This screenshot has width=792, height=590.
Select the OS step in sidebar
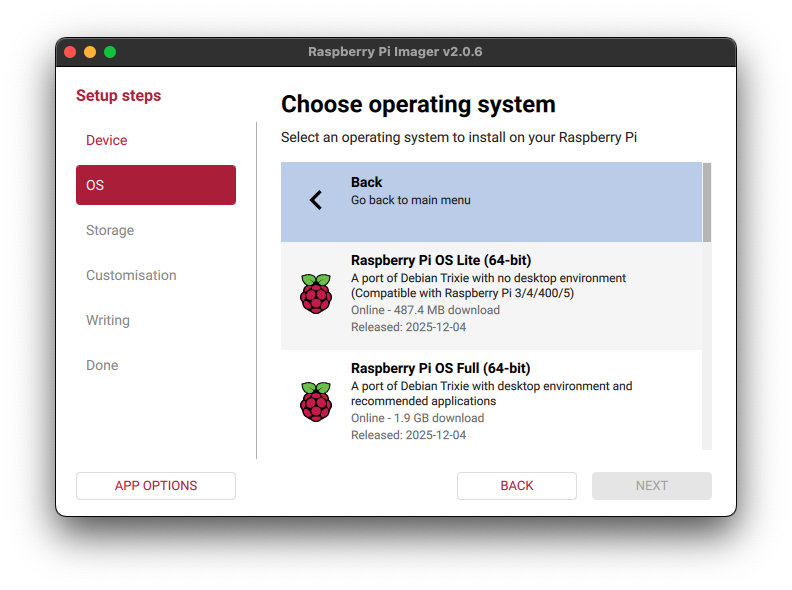pyautogui.click(x=156, y=185)
